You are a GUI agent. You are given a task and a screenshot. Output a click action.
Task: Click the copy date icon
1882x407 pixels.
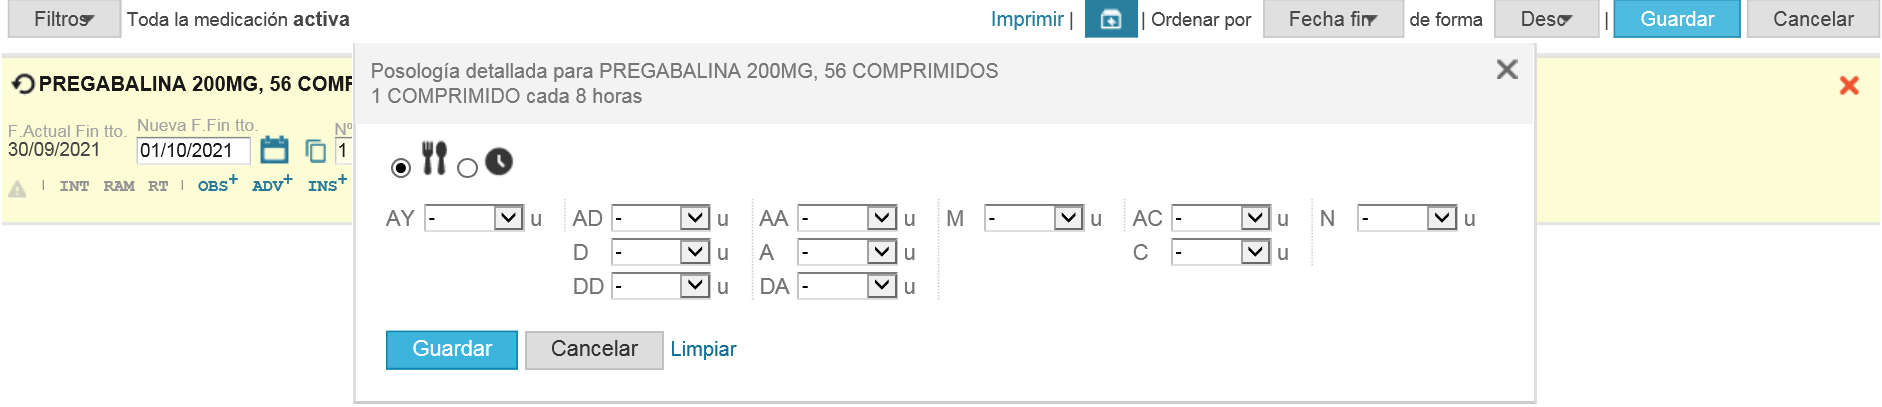[315, 151]
